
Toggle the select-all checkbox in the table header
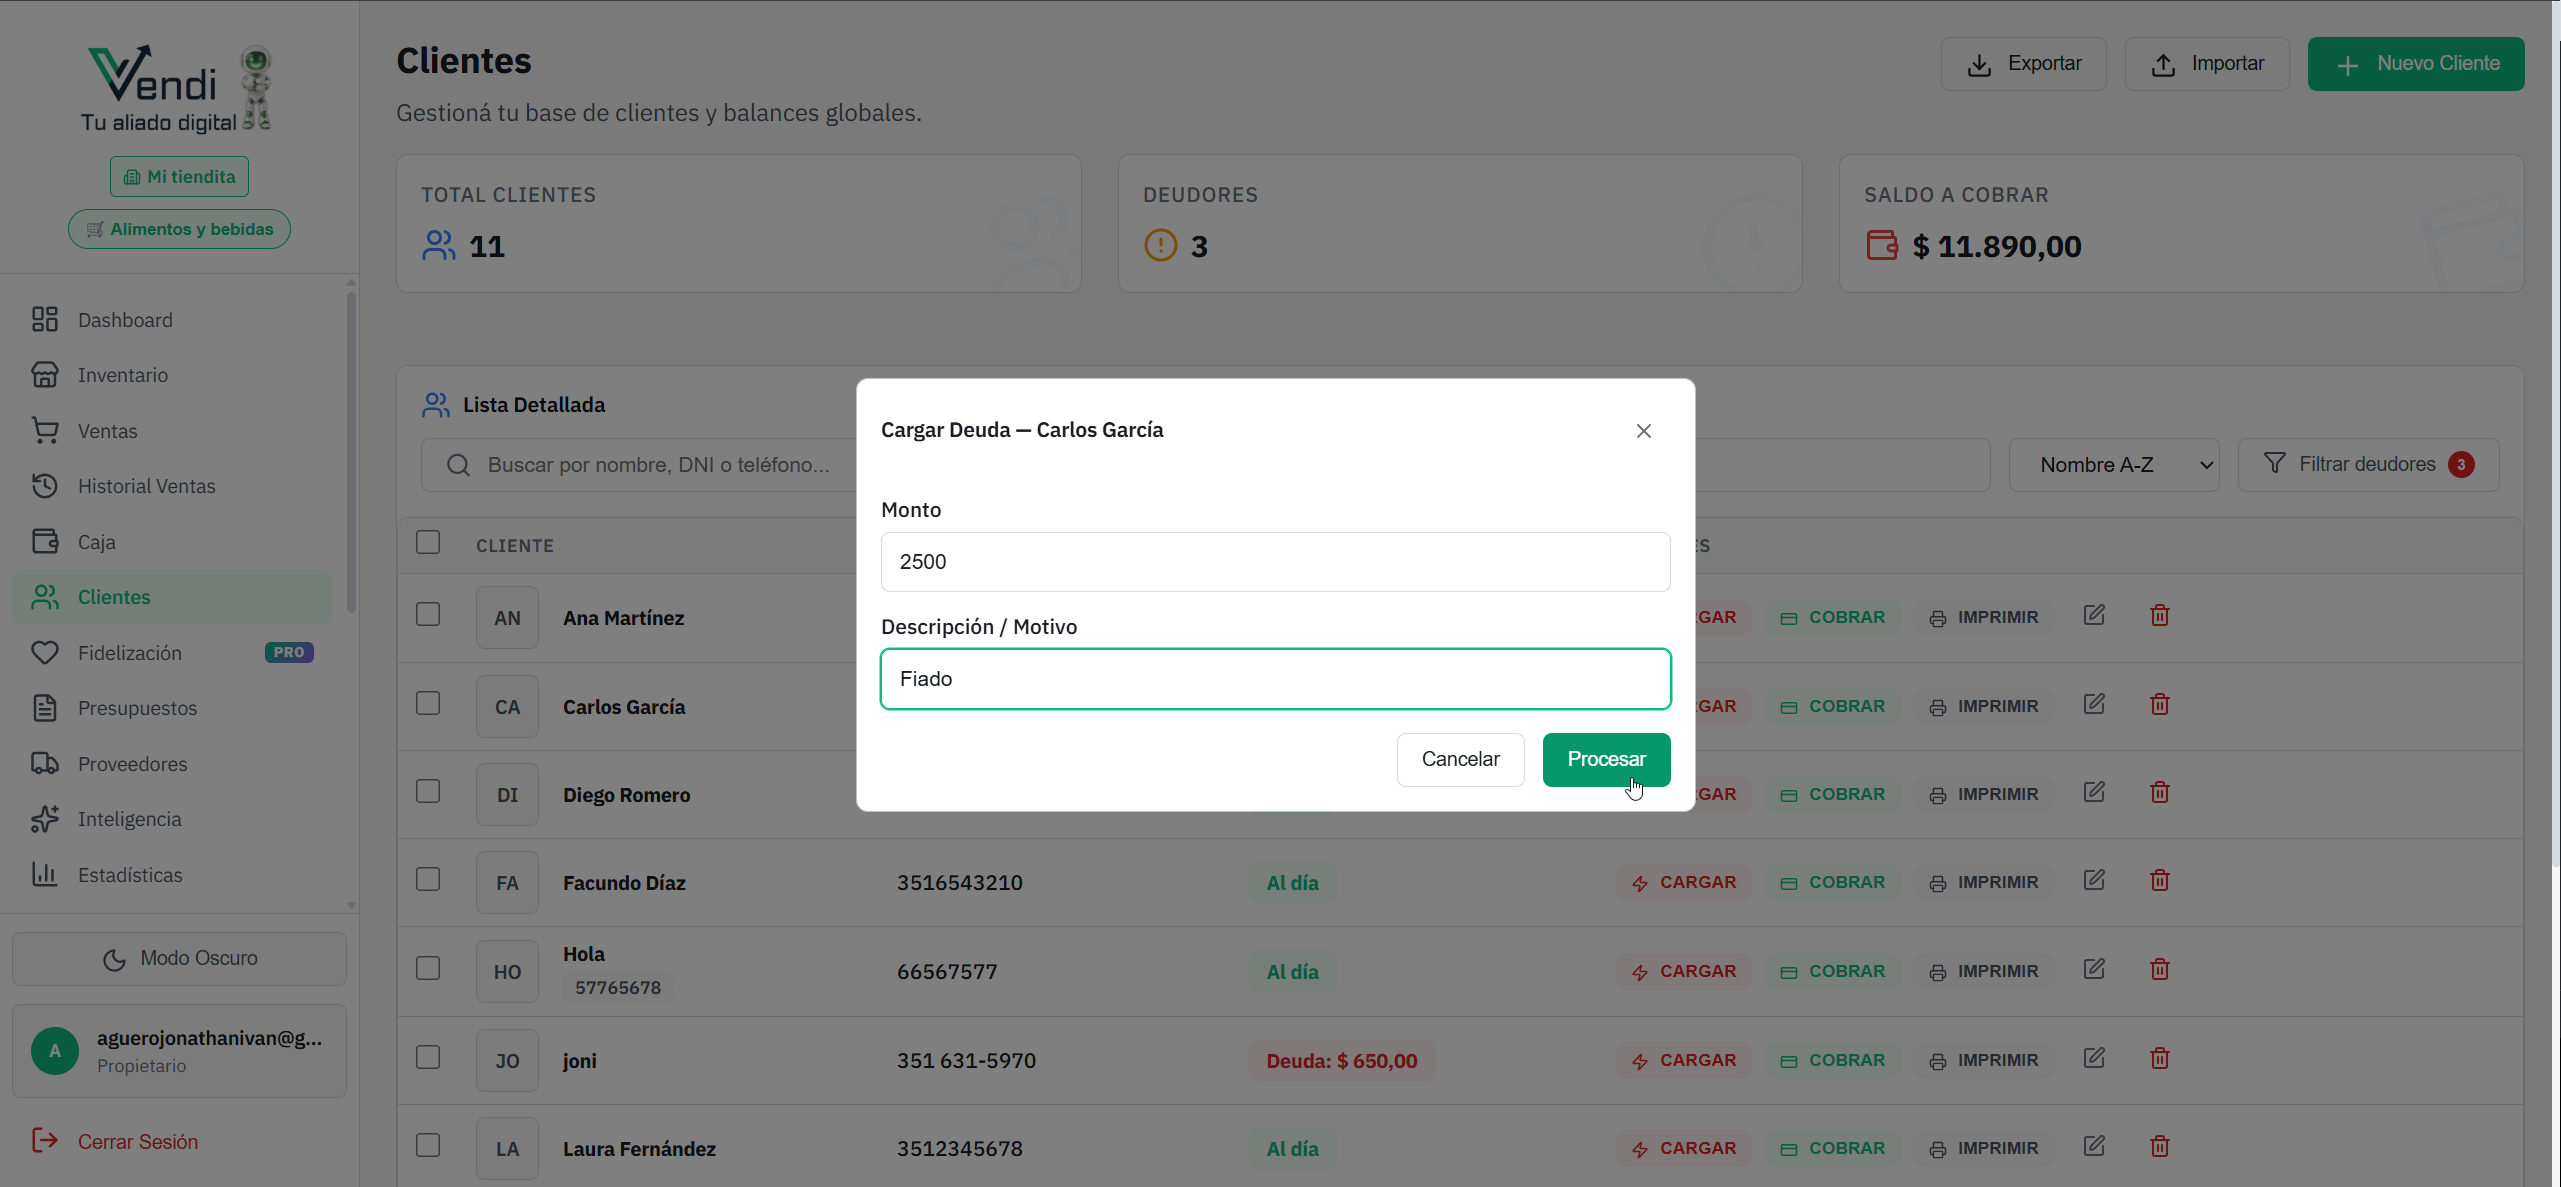point(428,541)
